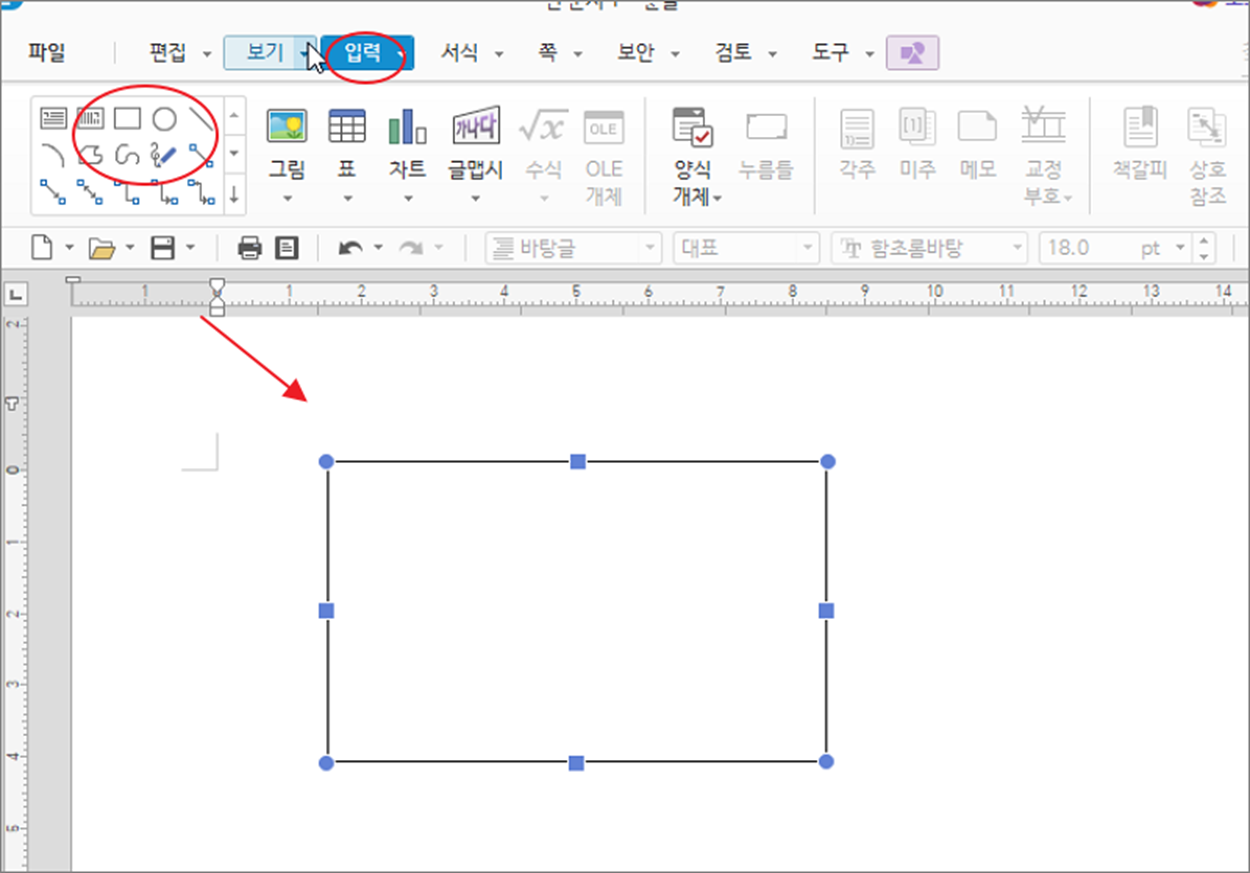The width and height of the screenshot is (1250, 873).
Task: Click the save disk icon
Action: click(x=162, y=247)
